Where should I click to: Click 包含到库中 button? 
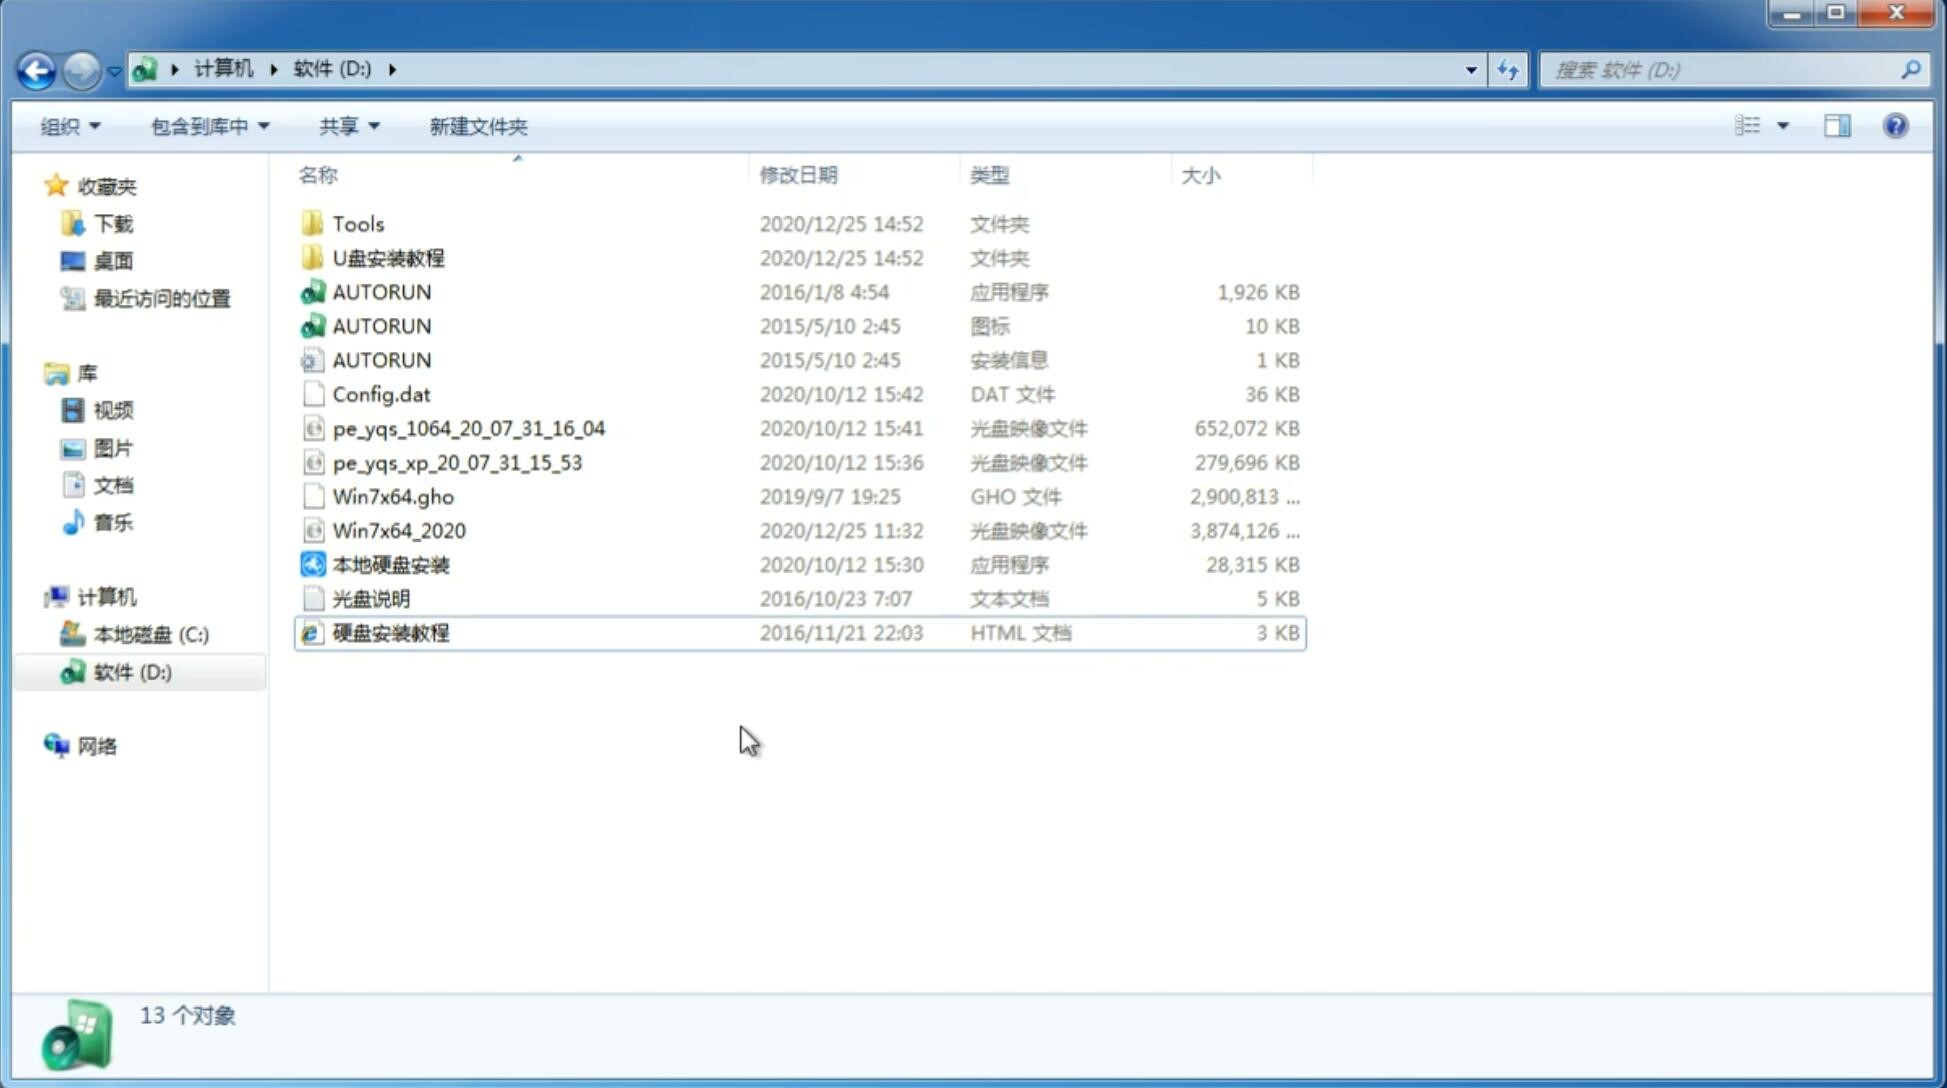pos(205,124)
